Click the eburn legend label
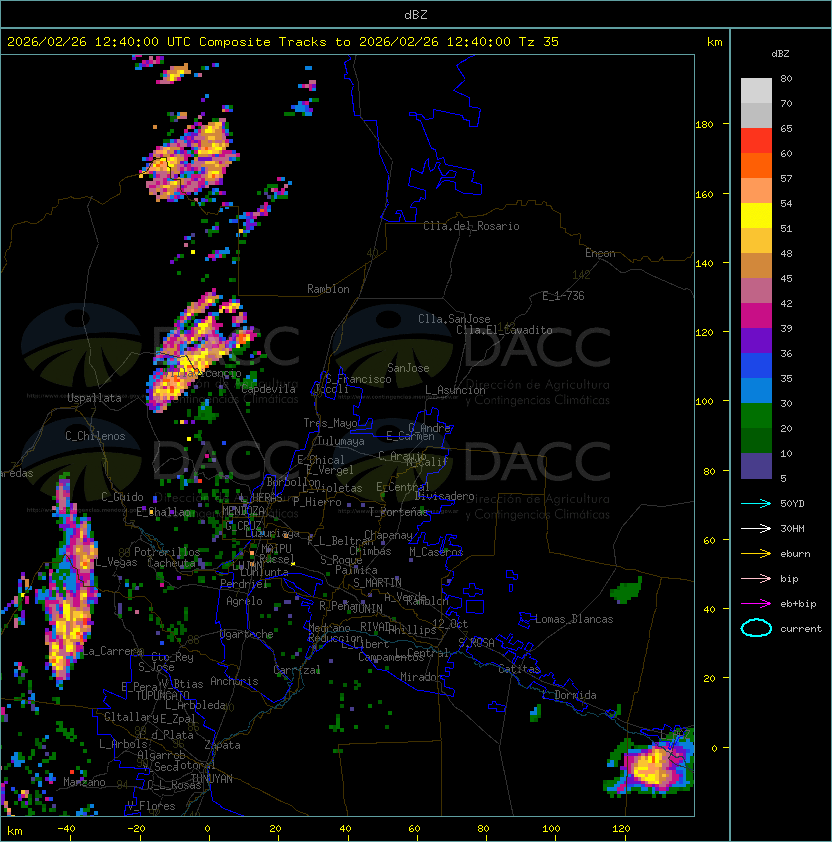The image size is (832, 842). tap(795, 554)
